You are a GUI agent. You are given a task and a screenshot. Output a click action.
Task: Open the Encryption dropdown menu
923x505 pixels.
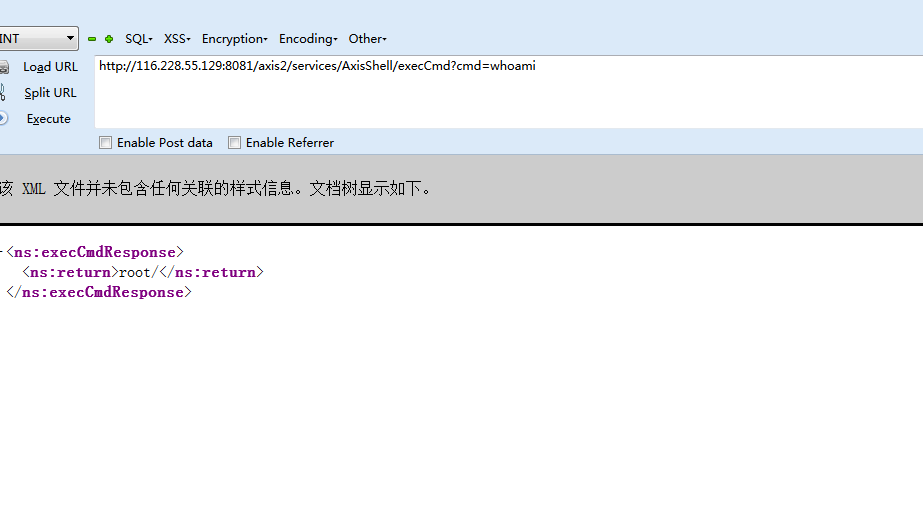[235, 39]
